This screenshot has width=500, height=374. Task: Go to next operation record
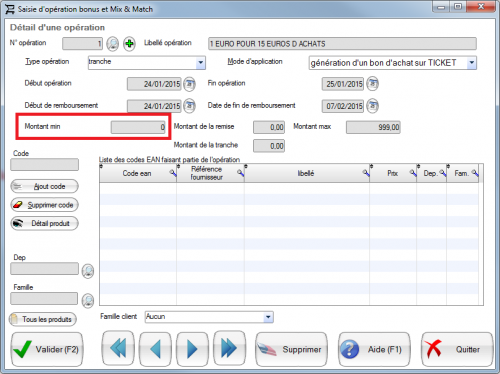(x=192, y=349)
